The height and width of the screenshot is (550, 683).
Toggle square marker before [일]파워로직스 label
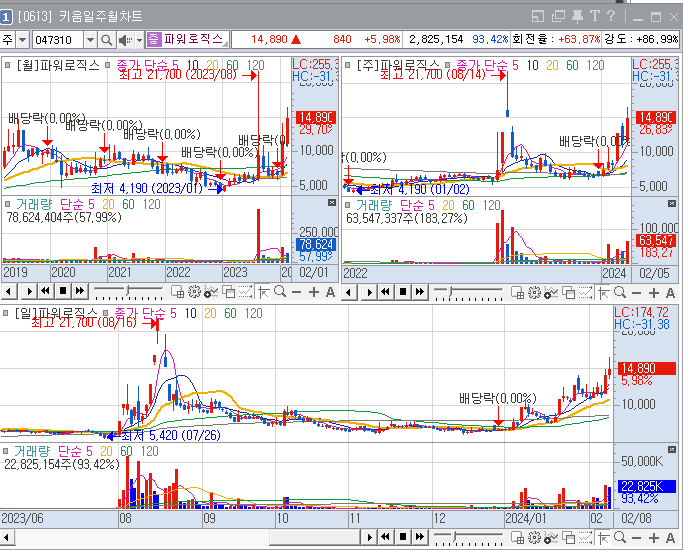[x=6, y=313]
